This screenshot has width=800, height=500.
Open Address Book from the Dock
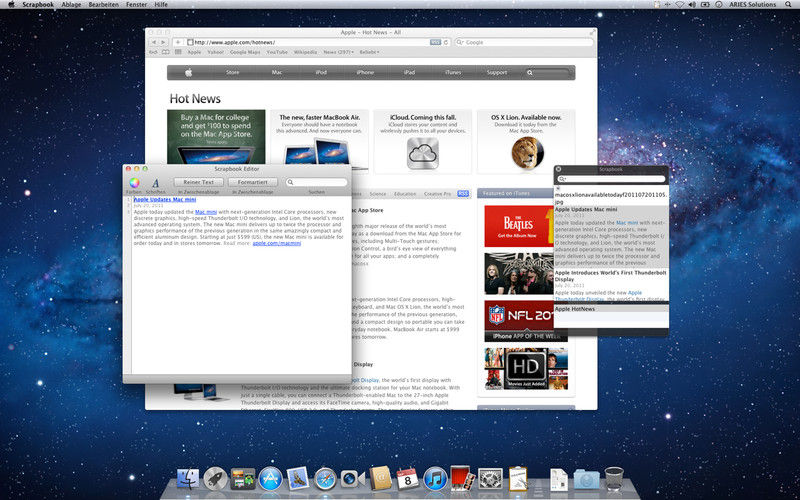point(381,478)
